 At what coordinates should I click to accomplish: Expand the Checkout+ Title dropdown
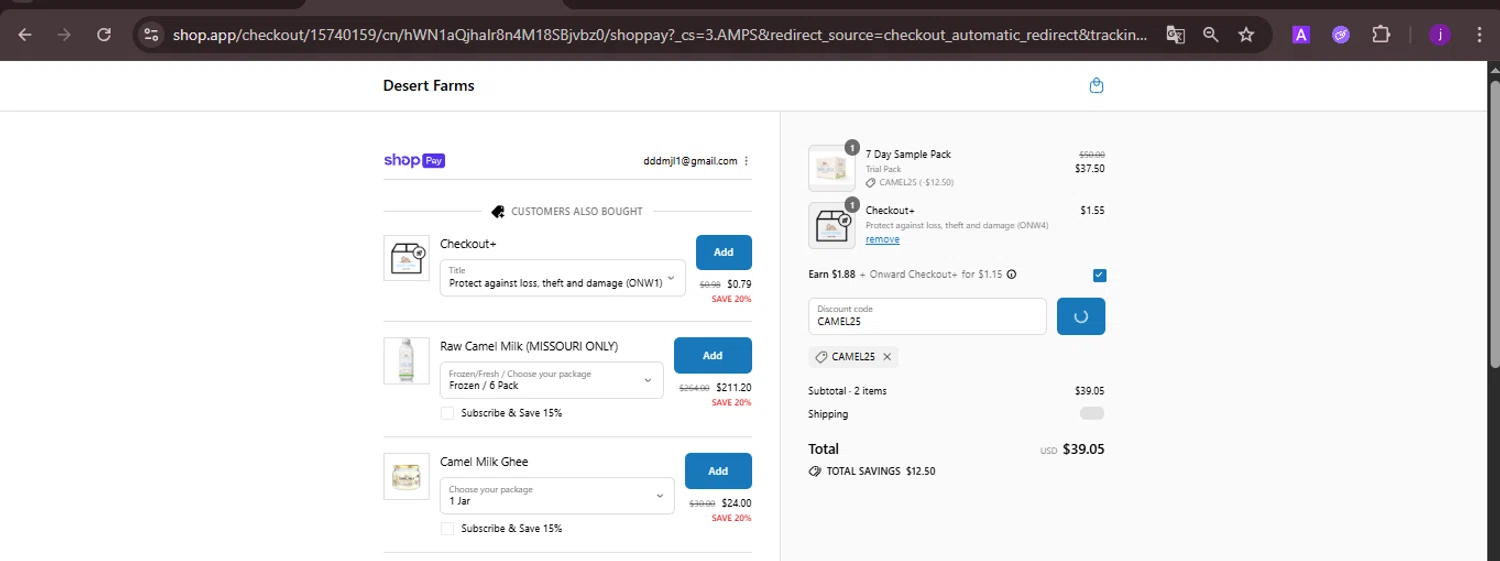point(563,277)
